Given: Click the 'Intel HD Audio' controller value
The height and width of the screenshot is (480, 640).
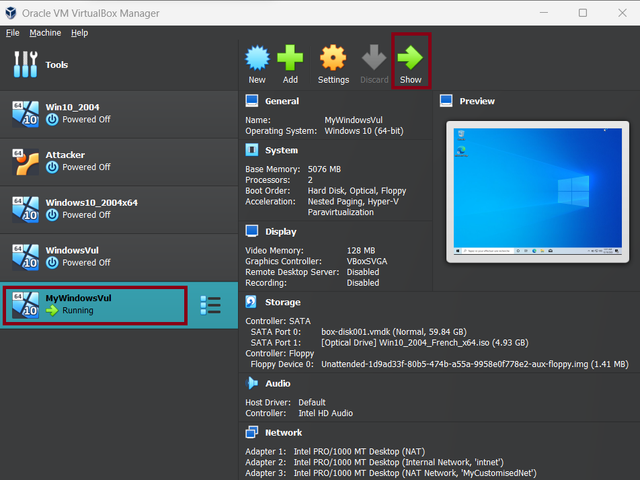Looking at the screenshot, I should (325, 413).
